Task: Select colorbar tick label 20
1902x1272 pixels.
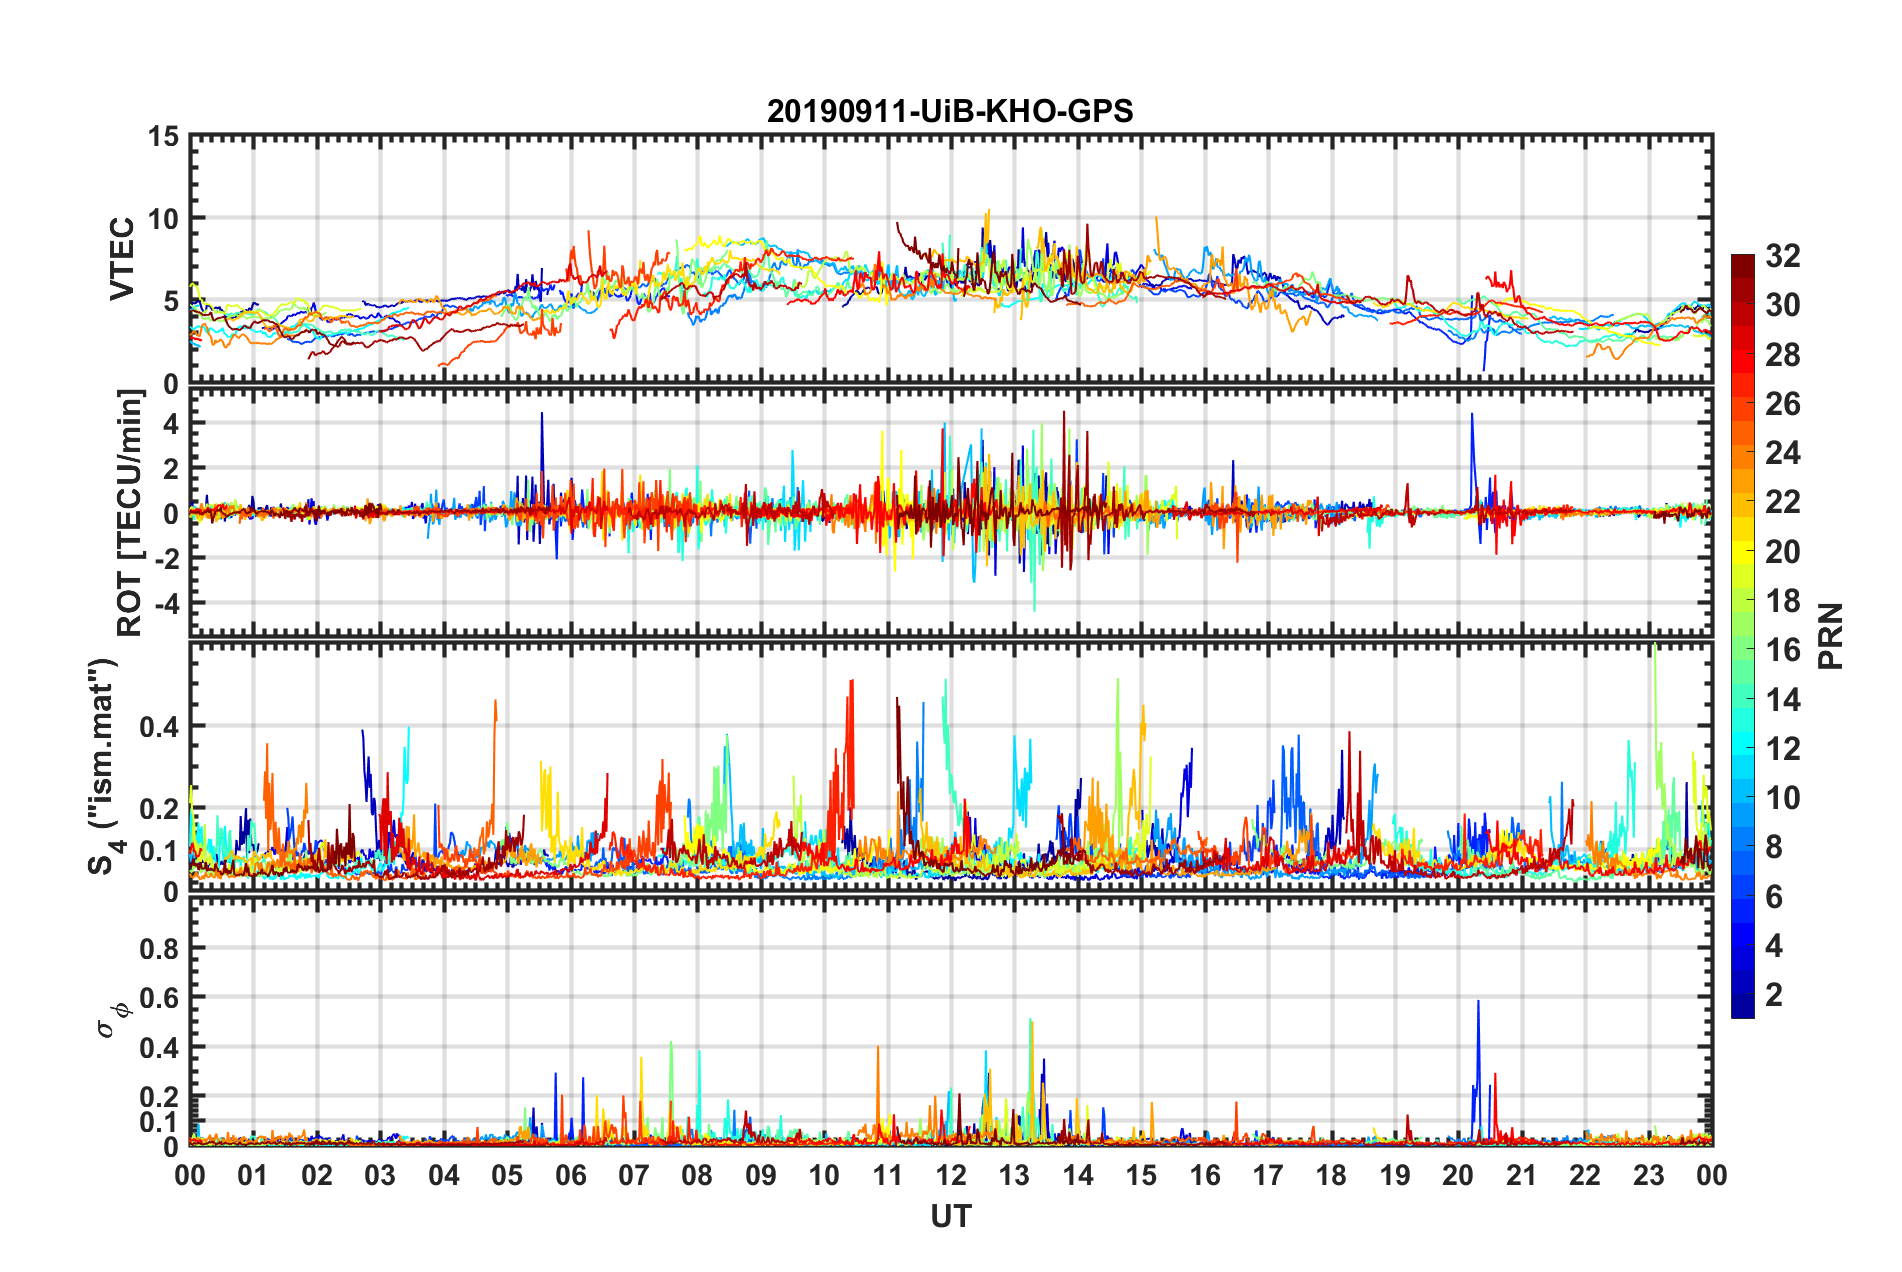Action: (x=1782, y=552)
